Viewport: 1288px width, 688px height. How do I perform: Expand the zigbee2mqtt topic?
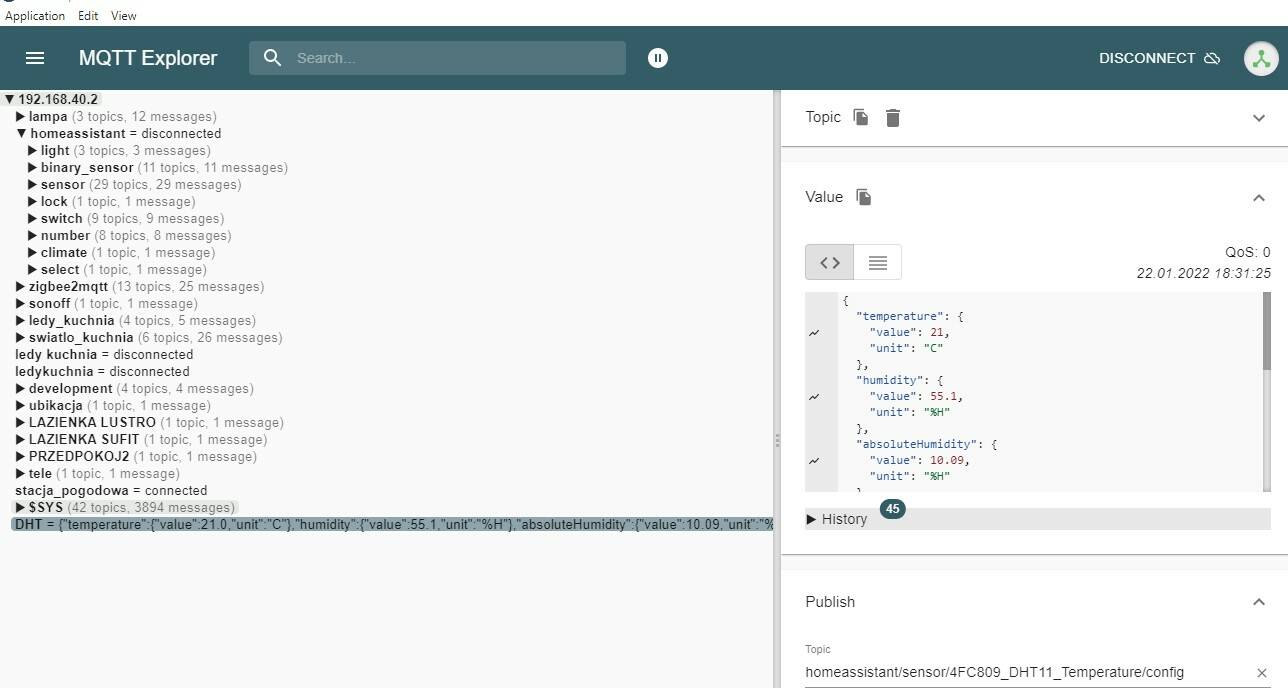tap(20, 286)
